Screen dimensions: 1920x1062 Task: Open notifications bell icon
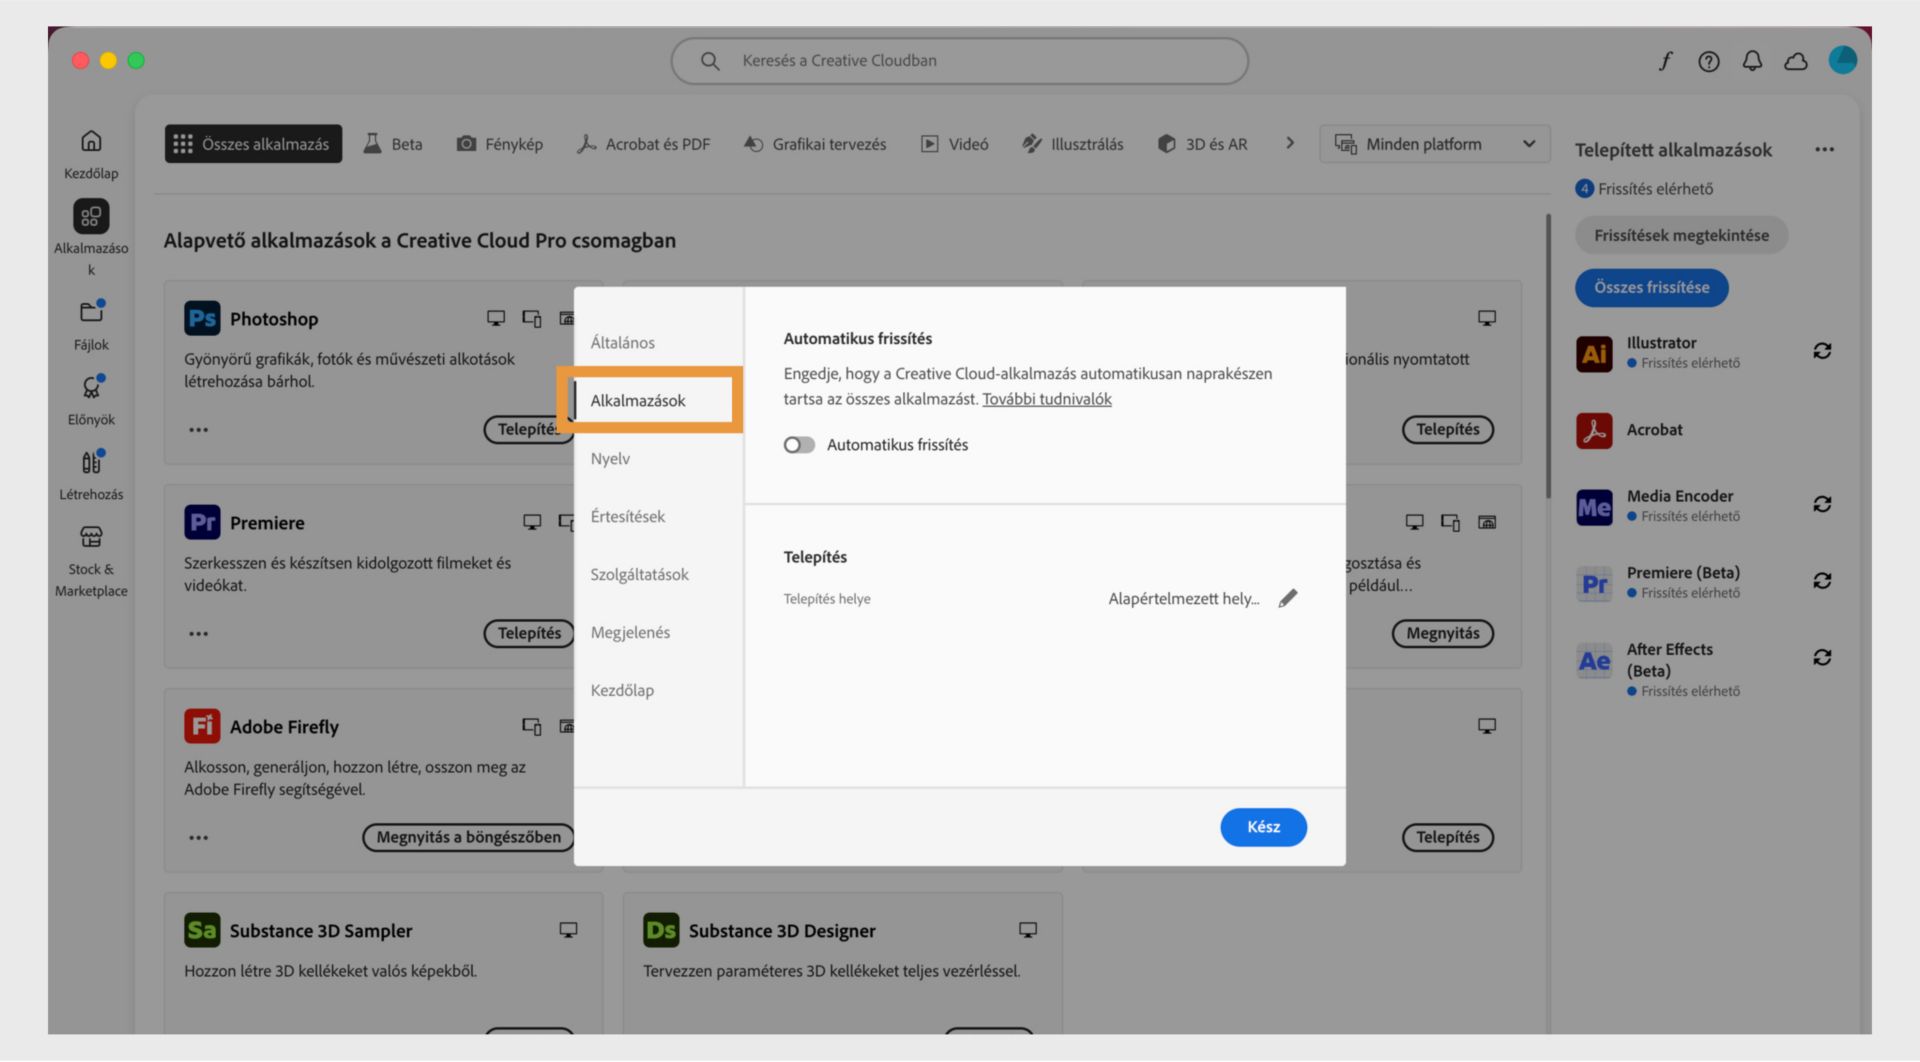click(x=1752, y=61)
